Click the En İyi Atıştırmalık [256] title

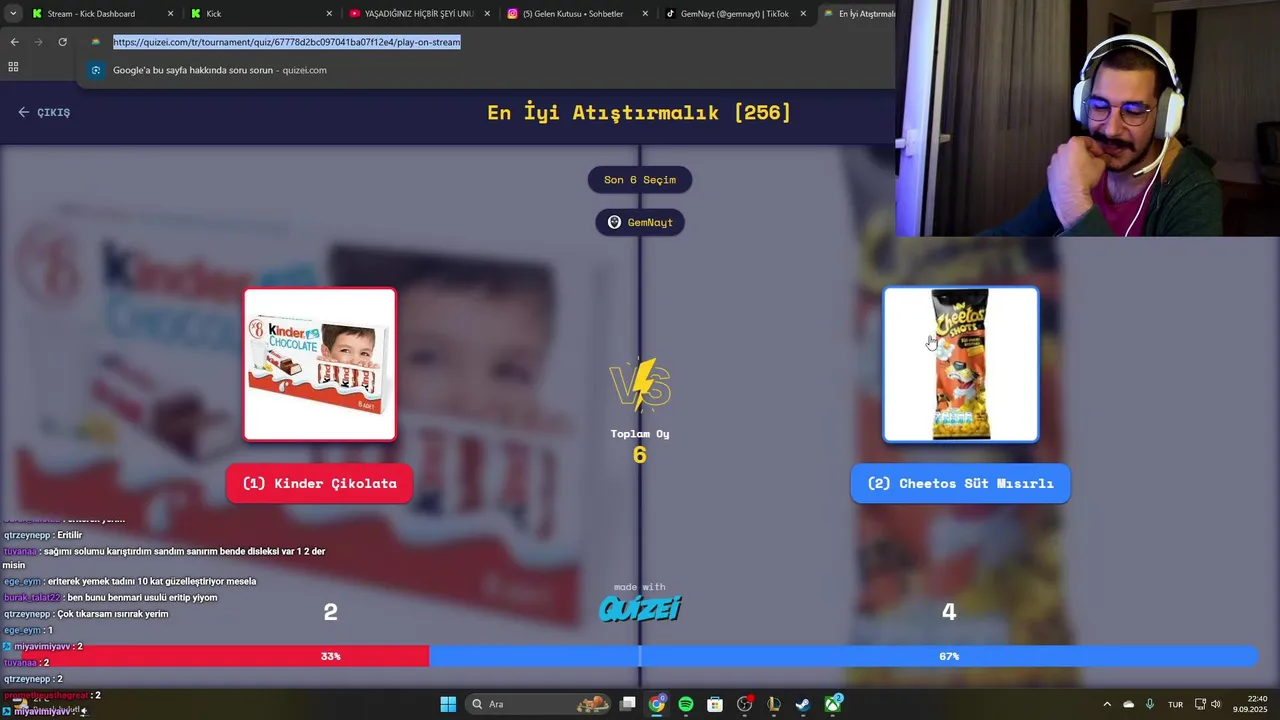tap(639, 112)
